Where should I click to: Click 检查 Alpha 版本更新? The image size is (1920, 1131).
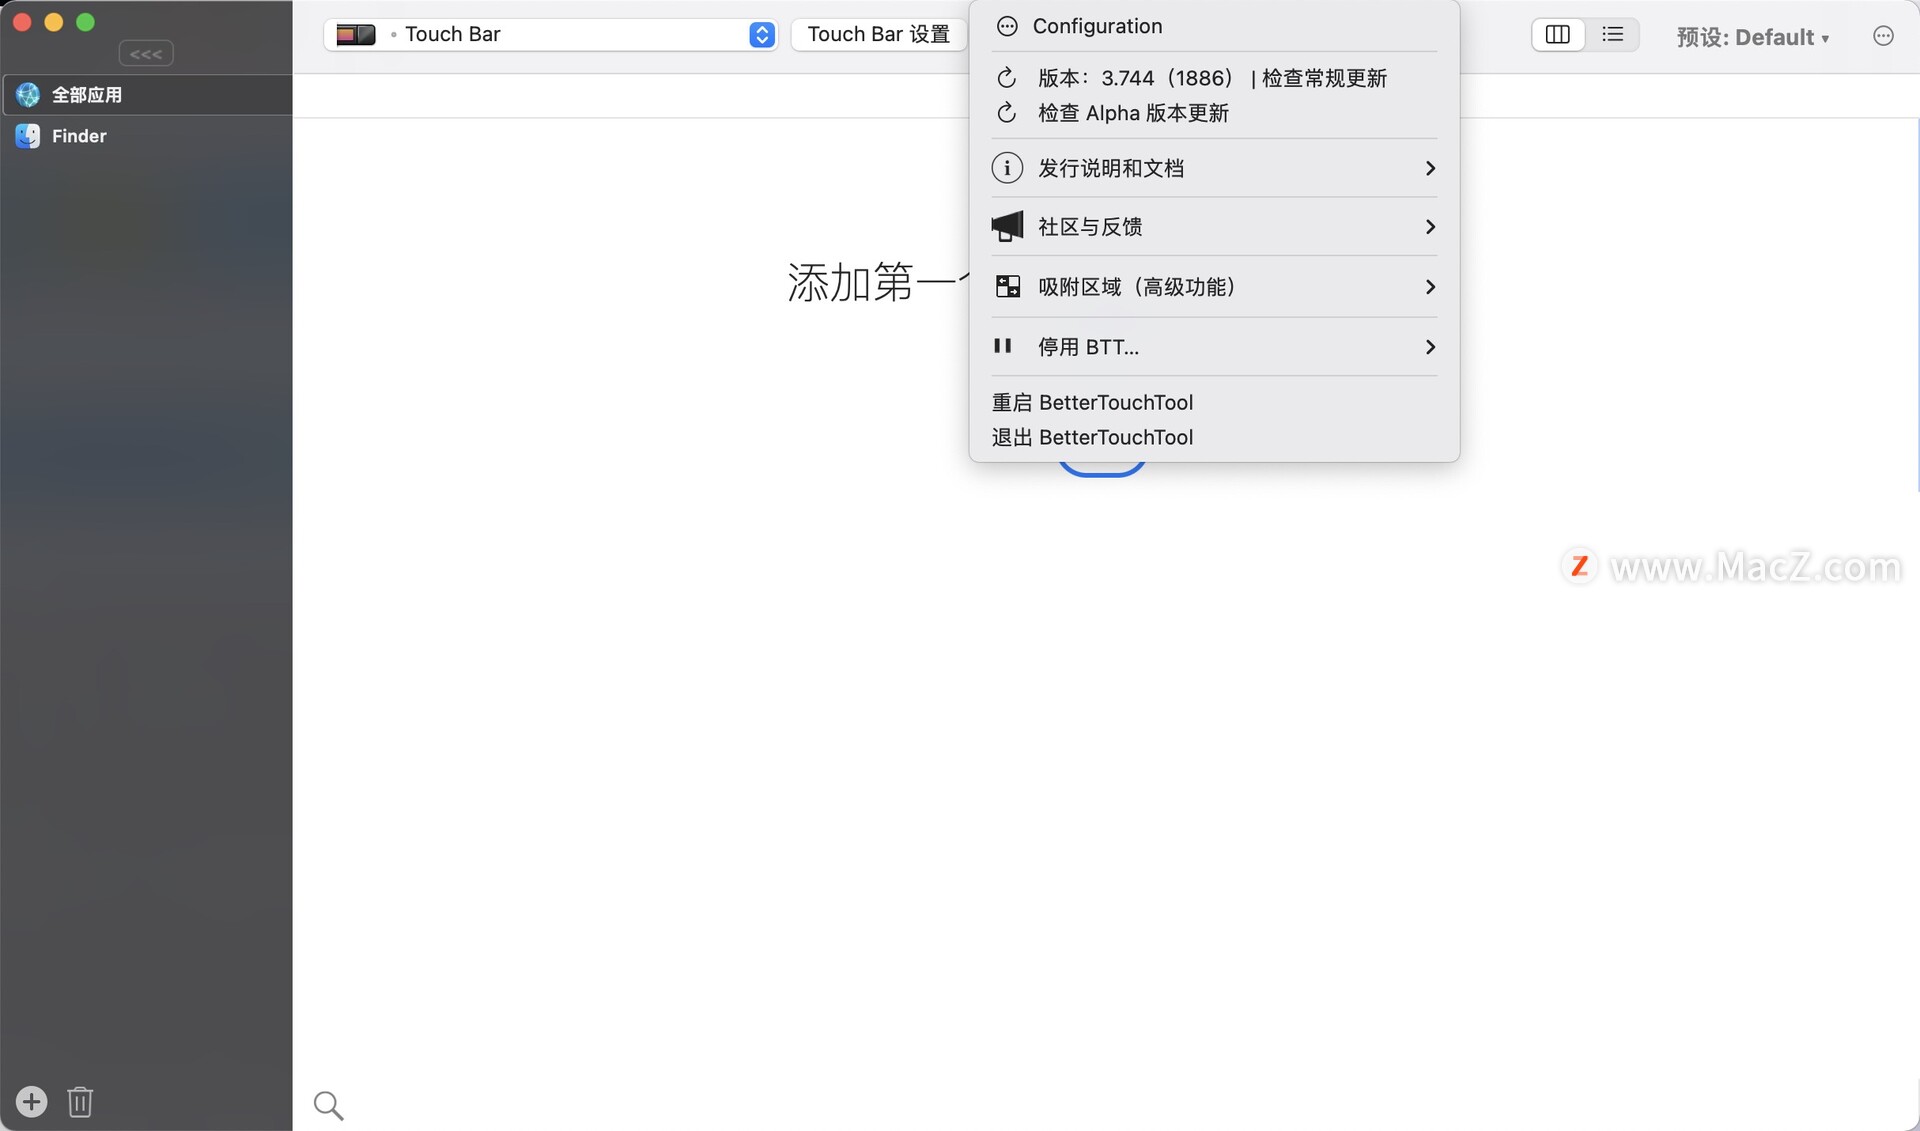[x=1133, y=113]
